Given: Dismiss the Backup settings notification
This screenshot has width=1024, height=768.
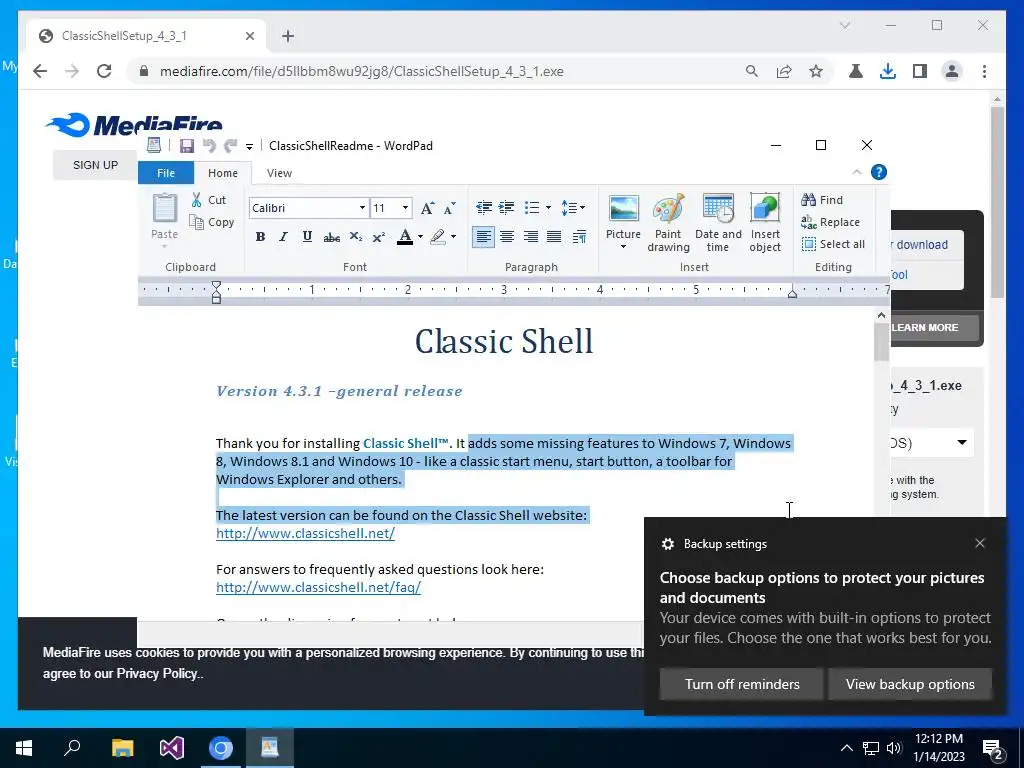Looking at the screenshot, I should pyautogui.click(x=980, y=543).
